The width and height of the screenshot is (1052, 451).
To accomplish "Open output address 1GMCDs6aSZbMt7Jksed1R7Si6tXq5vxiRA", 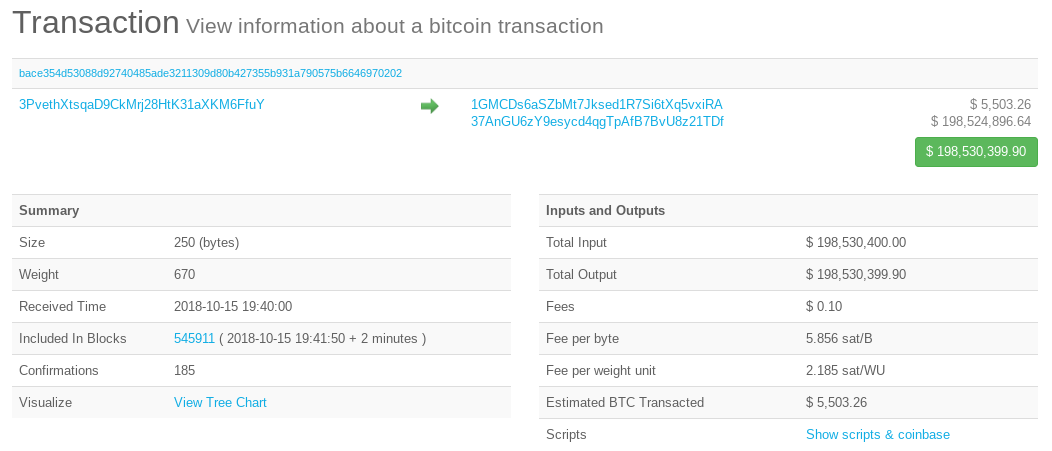I will 597,105.
